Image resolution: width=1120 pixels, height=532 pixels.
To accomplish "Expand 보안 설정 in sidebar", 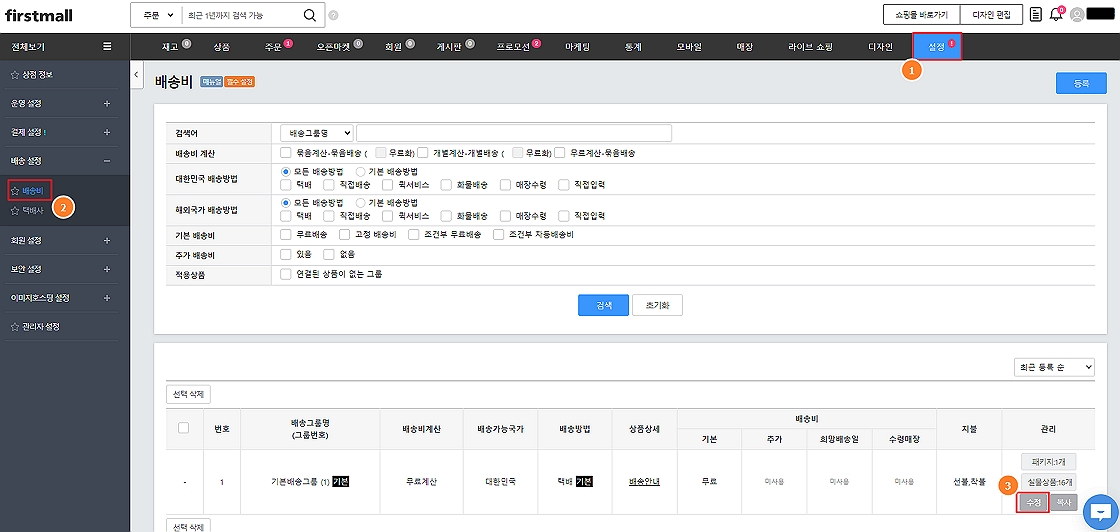I will pyautogui.click(x=107, y=269).
